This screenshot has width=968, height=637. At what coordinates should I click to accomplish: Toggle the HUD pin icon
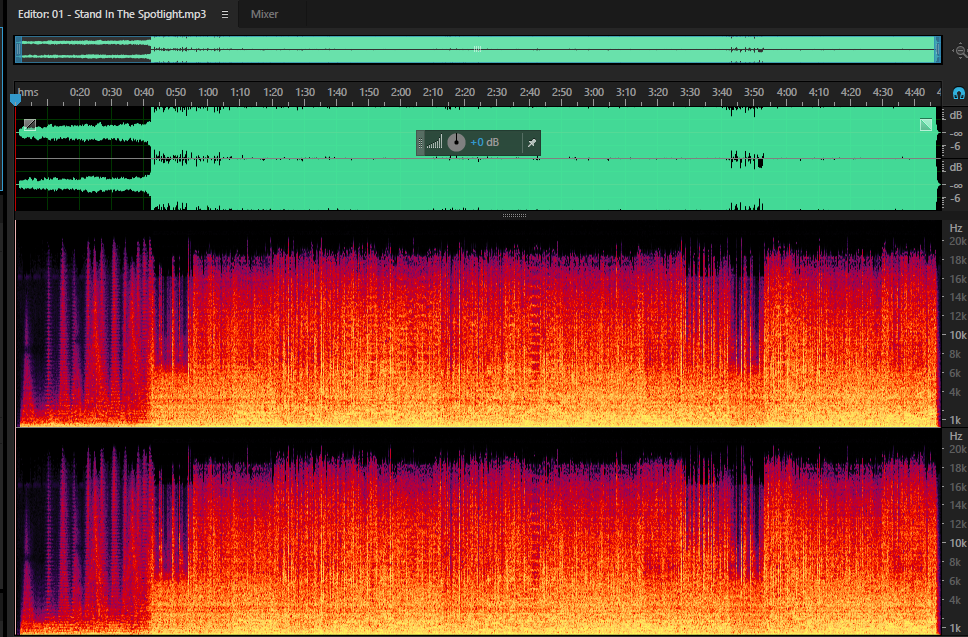532,143
